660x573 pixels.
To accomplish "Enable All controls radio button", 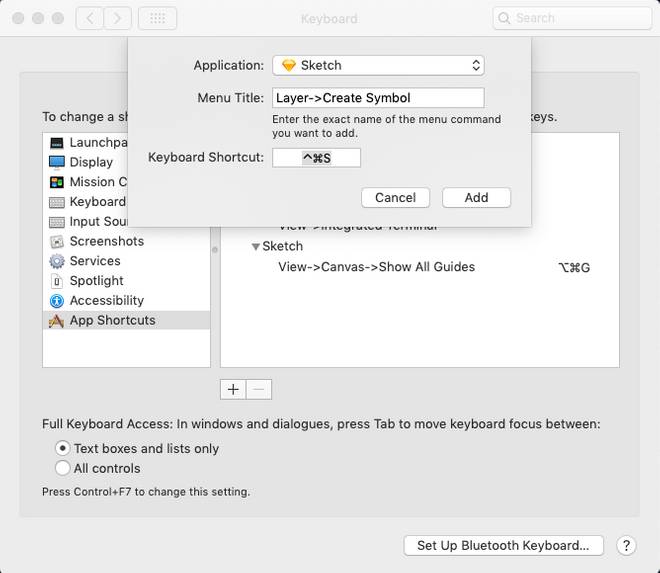I will pos(63,468).
